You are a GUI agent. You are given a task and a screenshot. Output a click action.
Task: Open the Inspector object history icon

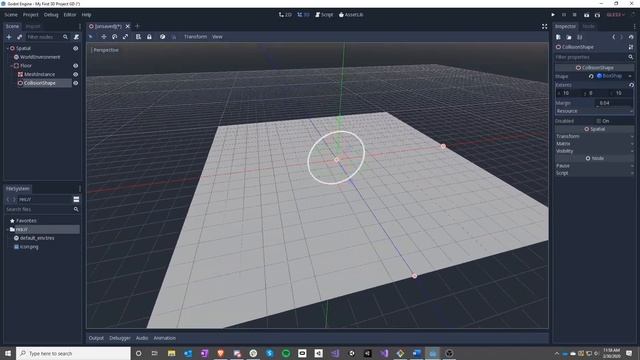pos(631,37)
